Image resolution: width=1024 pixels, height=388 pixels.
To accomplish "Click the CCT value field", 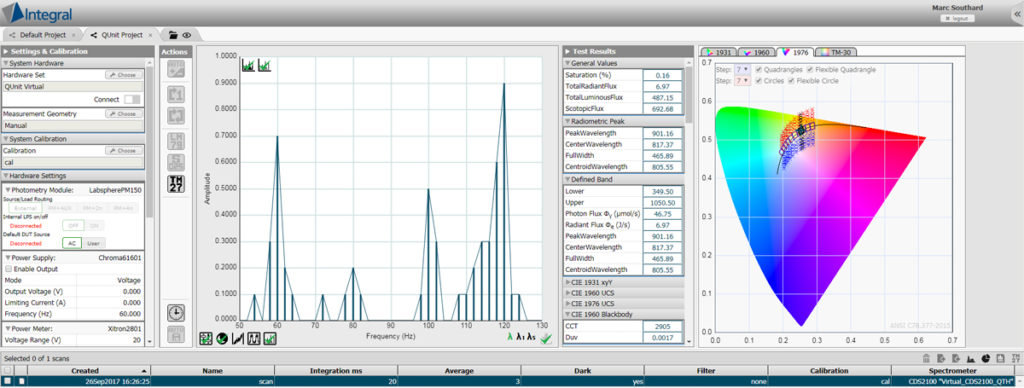I will tap(663, 326).
